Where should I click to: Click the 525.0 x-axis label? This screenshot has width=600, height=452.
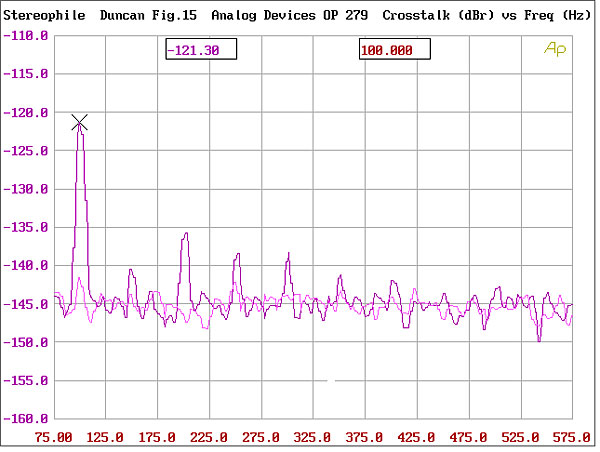520,437
